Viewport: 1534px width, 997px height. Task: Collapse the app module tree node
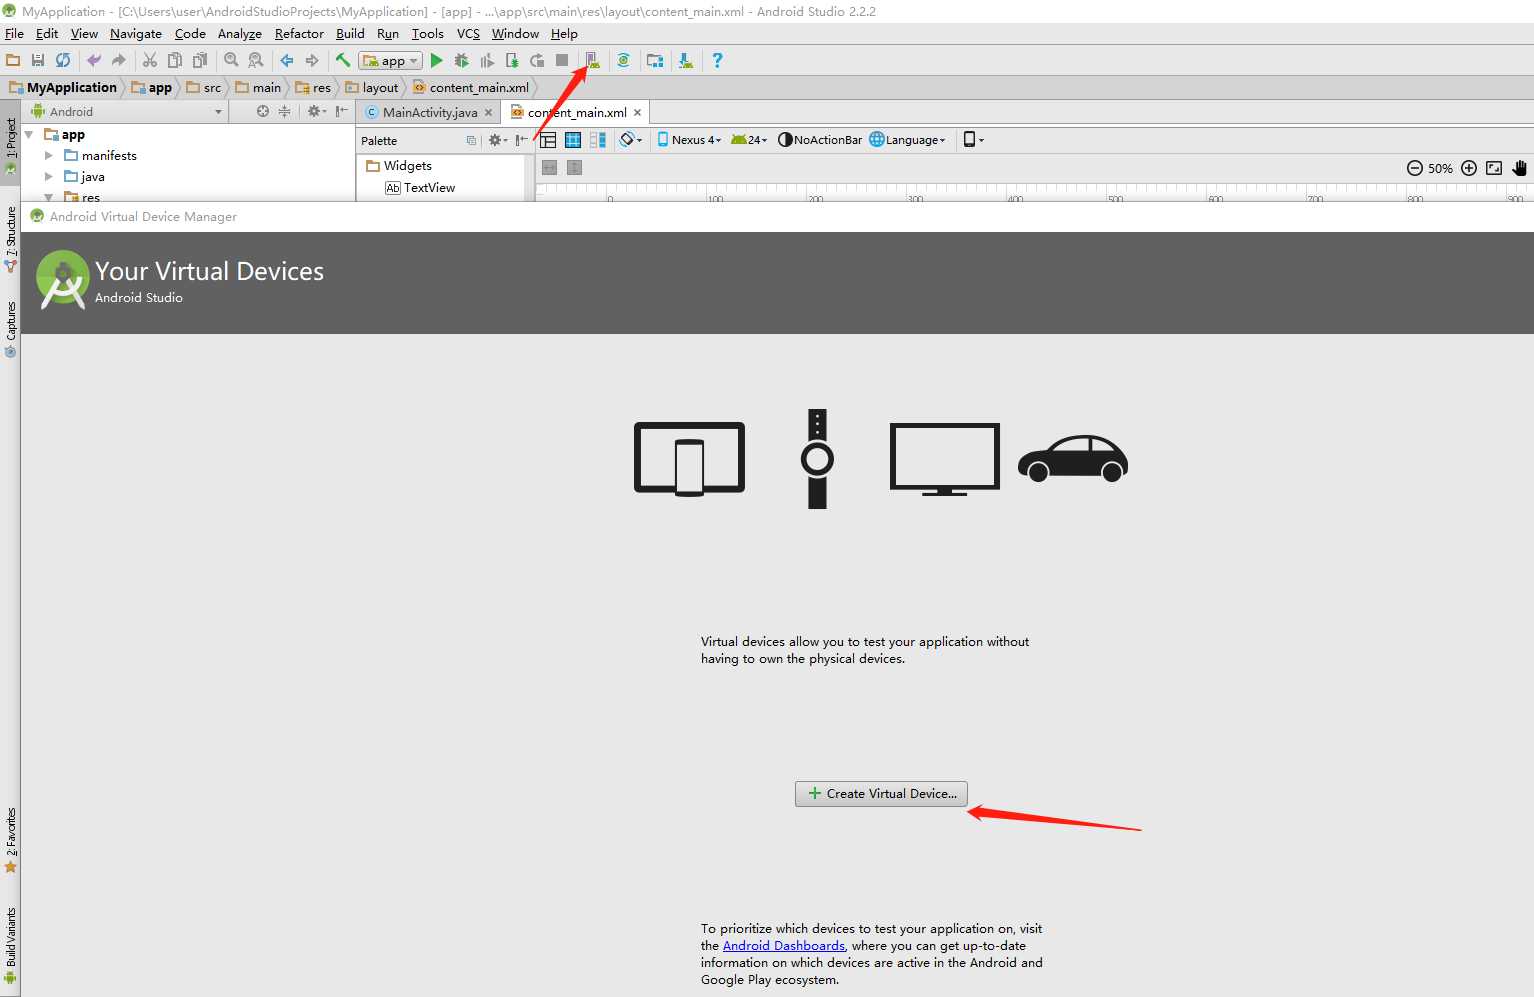pyautogui.click(x=28, y=134)
